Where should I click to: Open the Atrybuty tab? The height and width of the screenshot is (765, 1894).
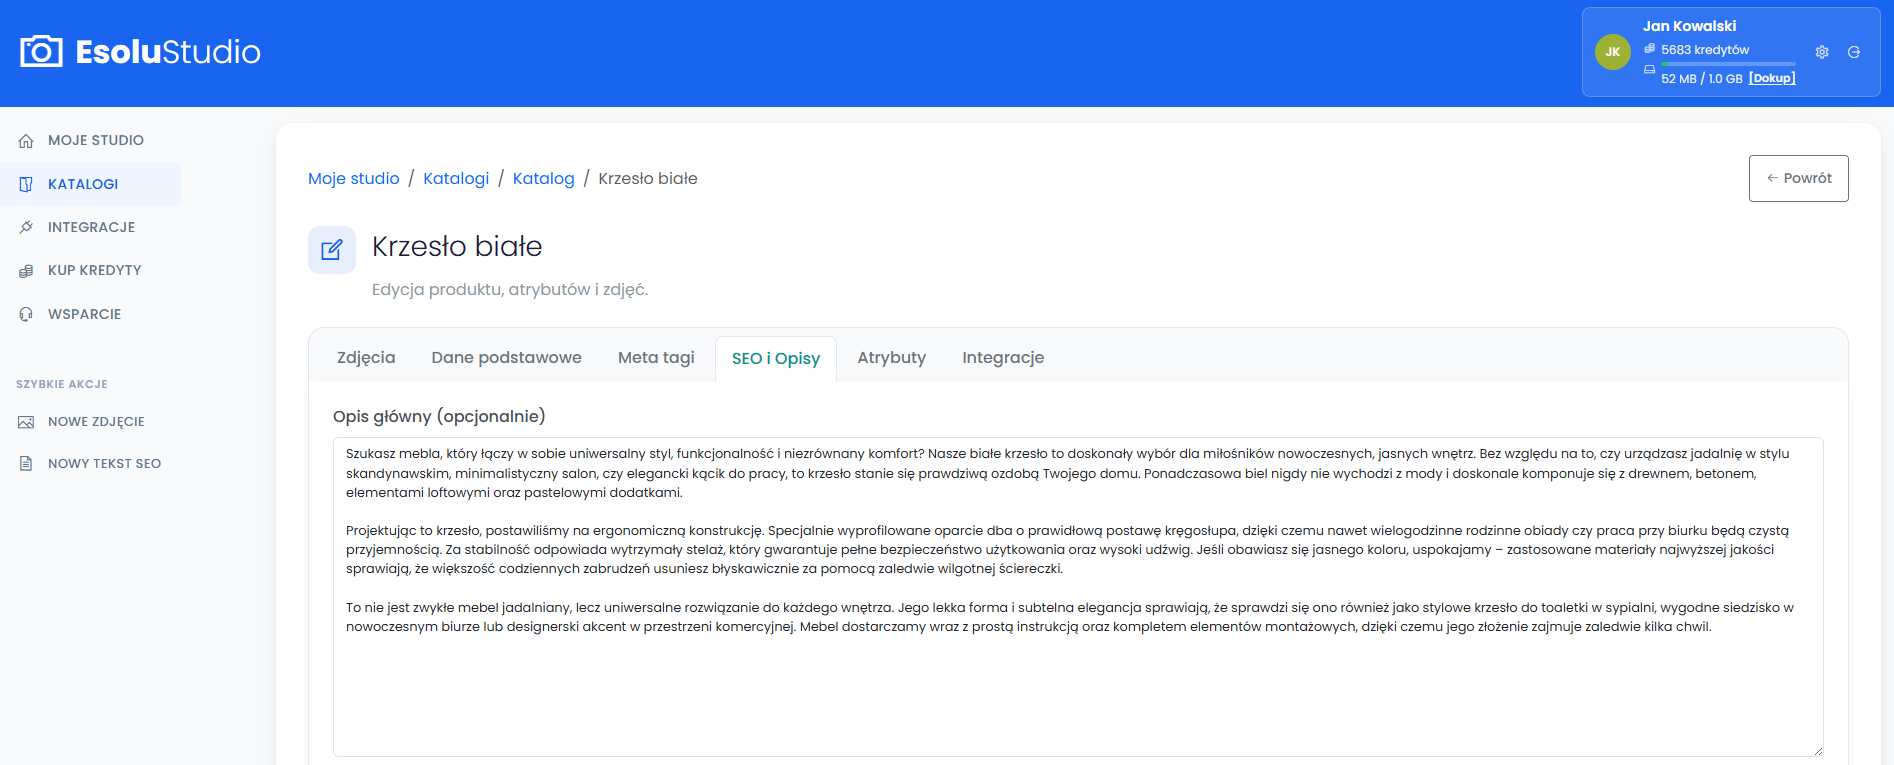[892, 358]
